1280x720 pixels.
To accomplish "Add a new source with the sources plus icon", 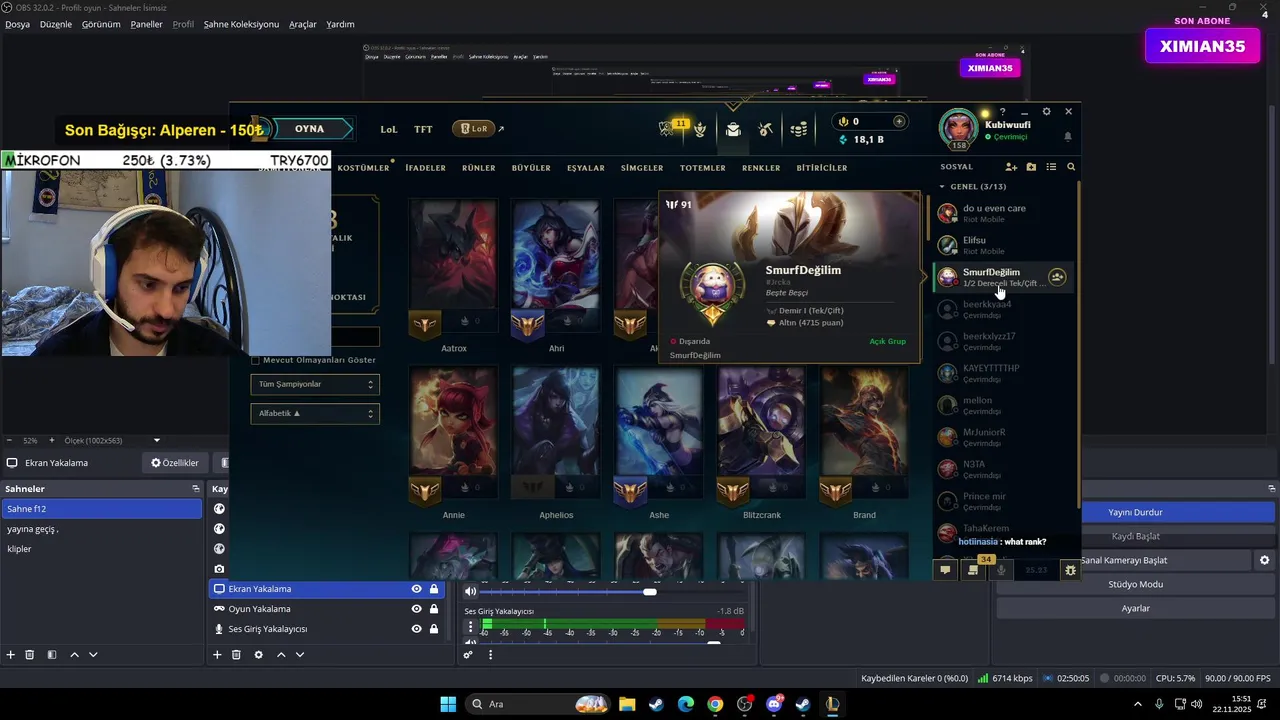I will coord(217,655).
